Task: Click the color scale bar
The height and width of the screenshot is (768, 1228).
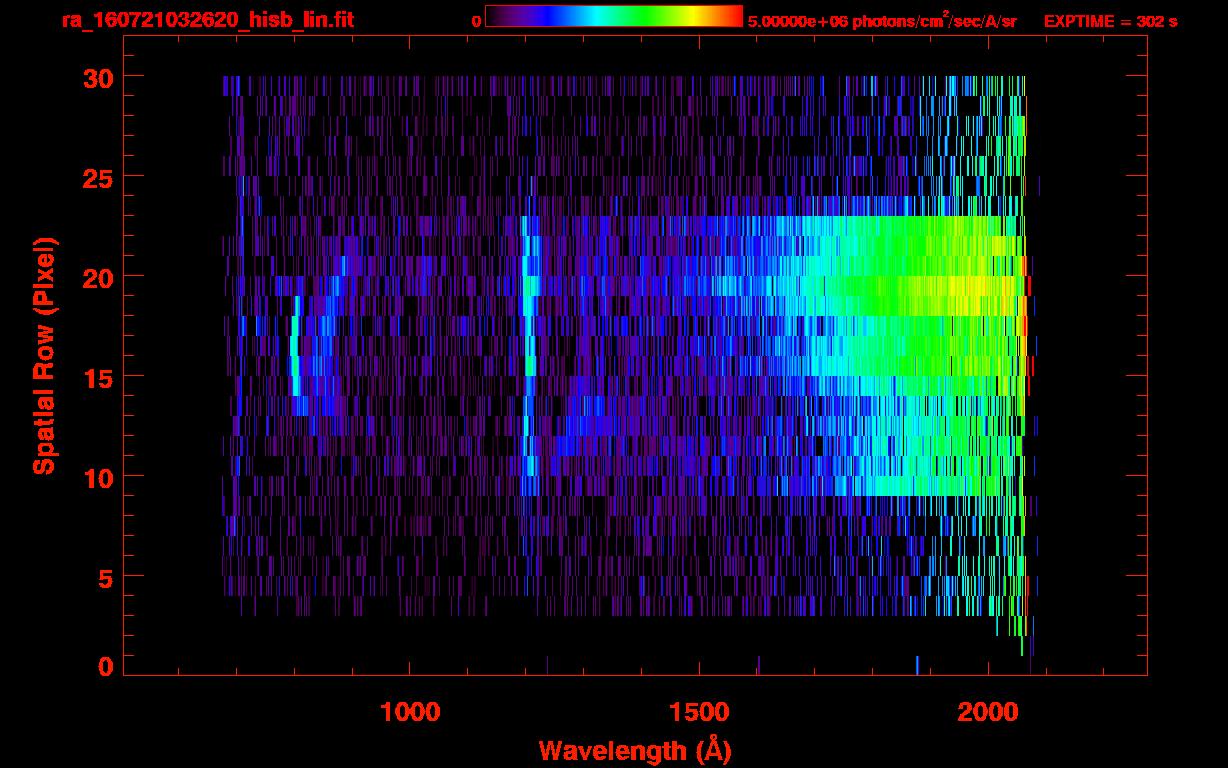Action: click(x=614, y=16)
